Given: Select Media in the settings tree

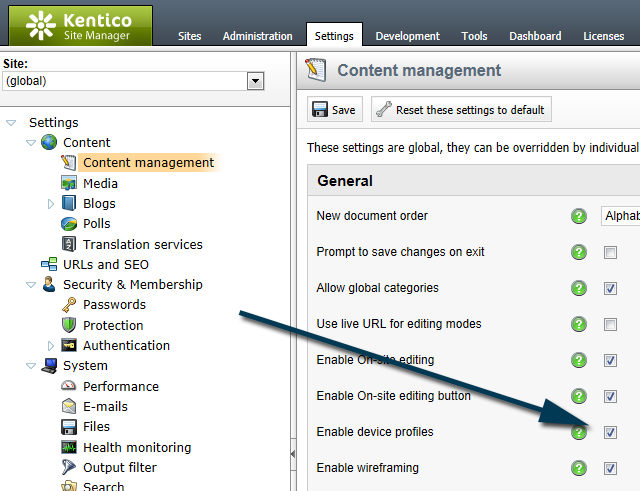Looking at the screenshot, I should 100,183.
